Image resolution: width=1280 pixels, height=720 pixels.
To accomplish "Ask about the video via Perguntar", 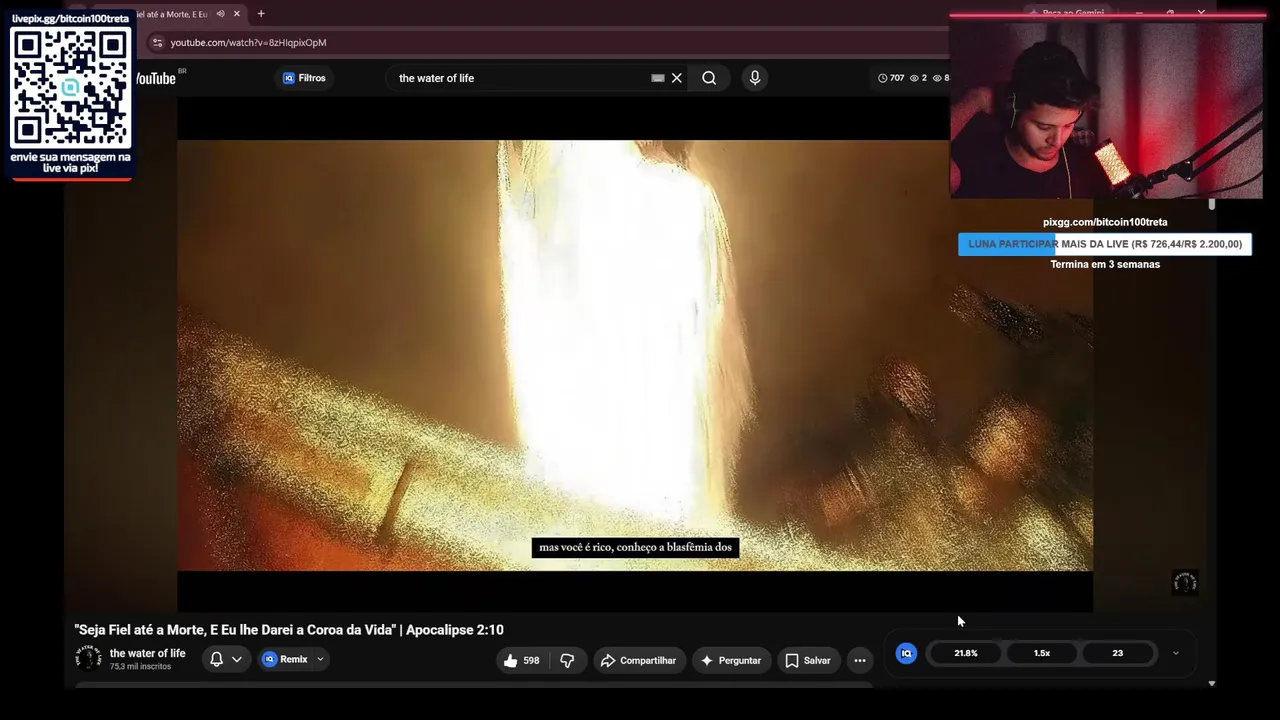I will tap(731, 660).
